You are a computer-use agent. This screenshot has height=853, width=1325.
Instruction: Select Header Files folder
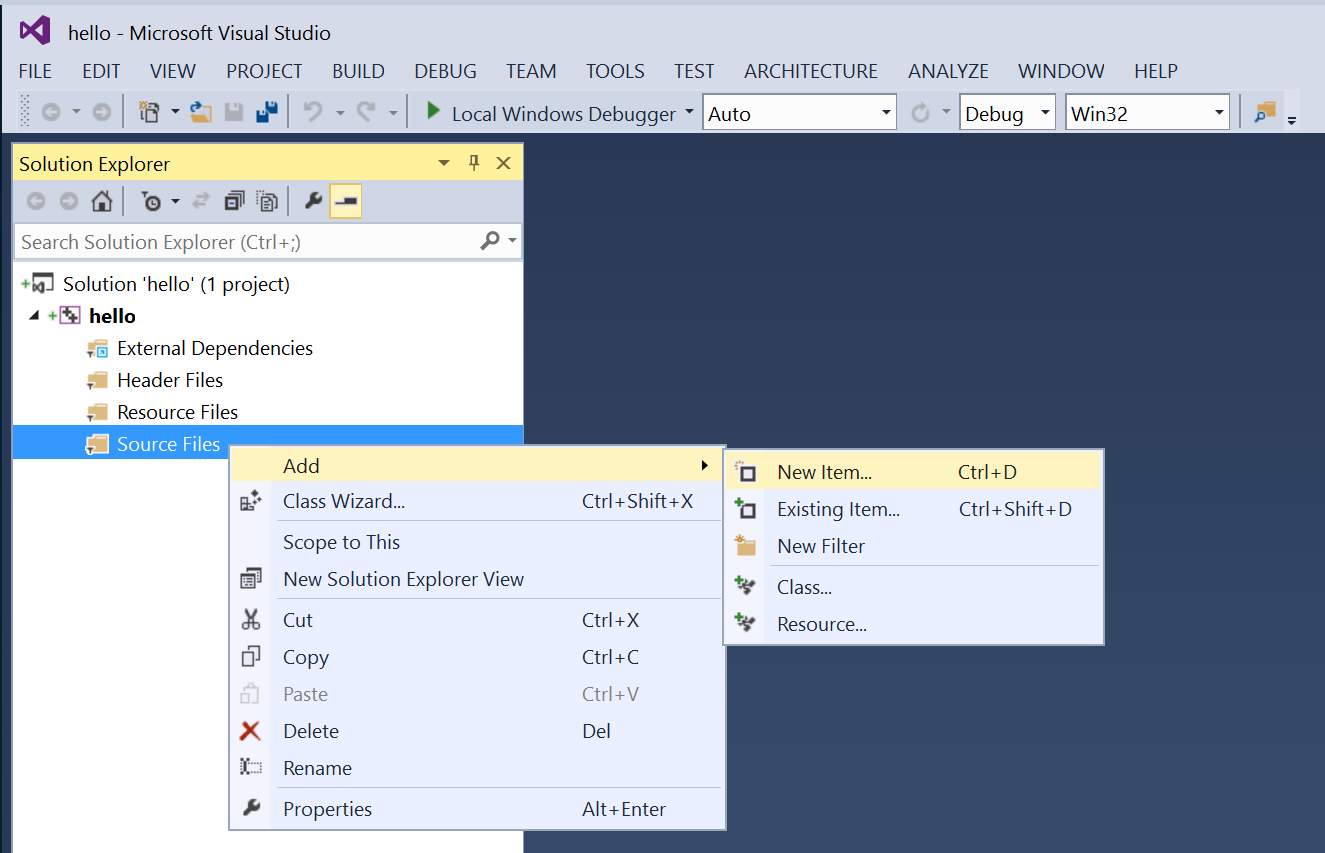coord(170,380)
